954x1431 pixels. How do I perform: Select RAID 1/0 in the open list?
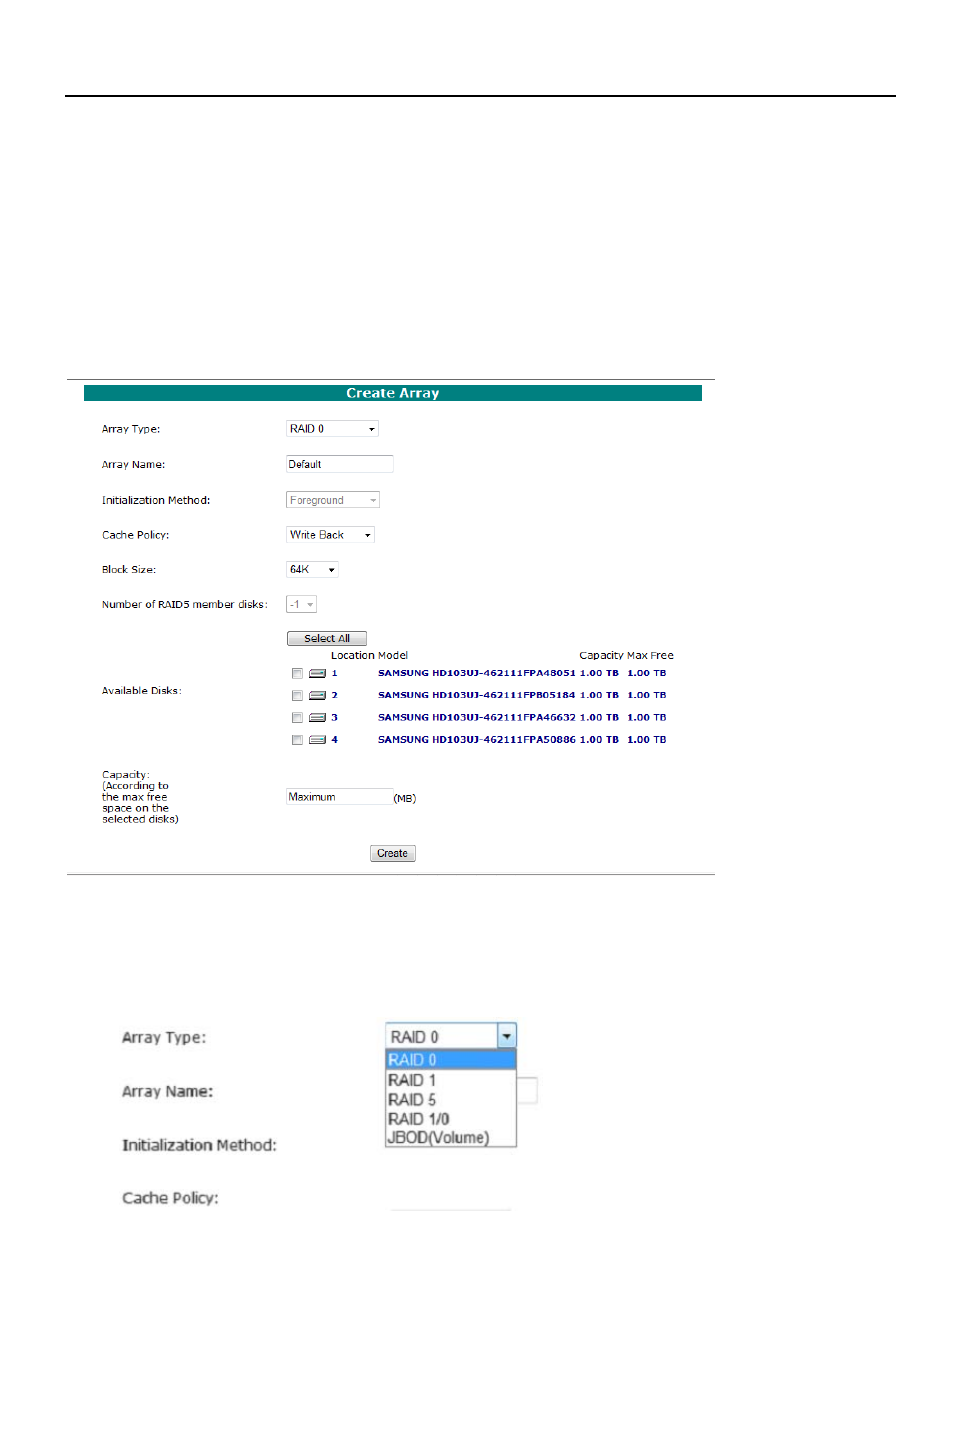(x=450, y=1119)
